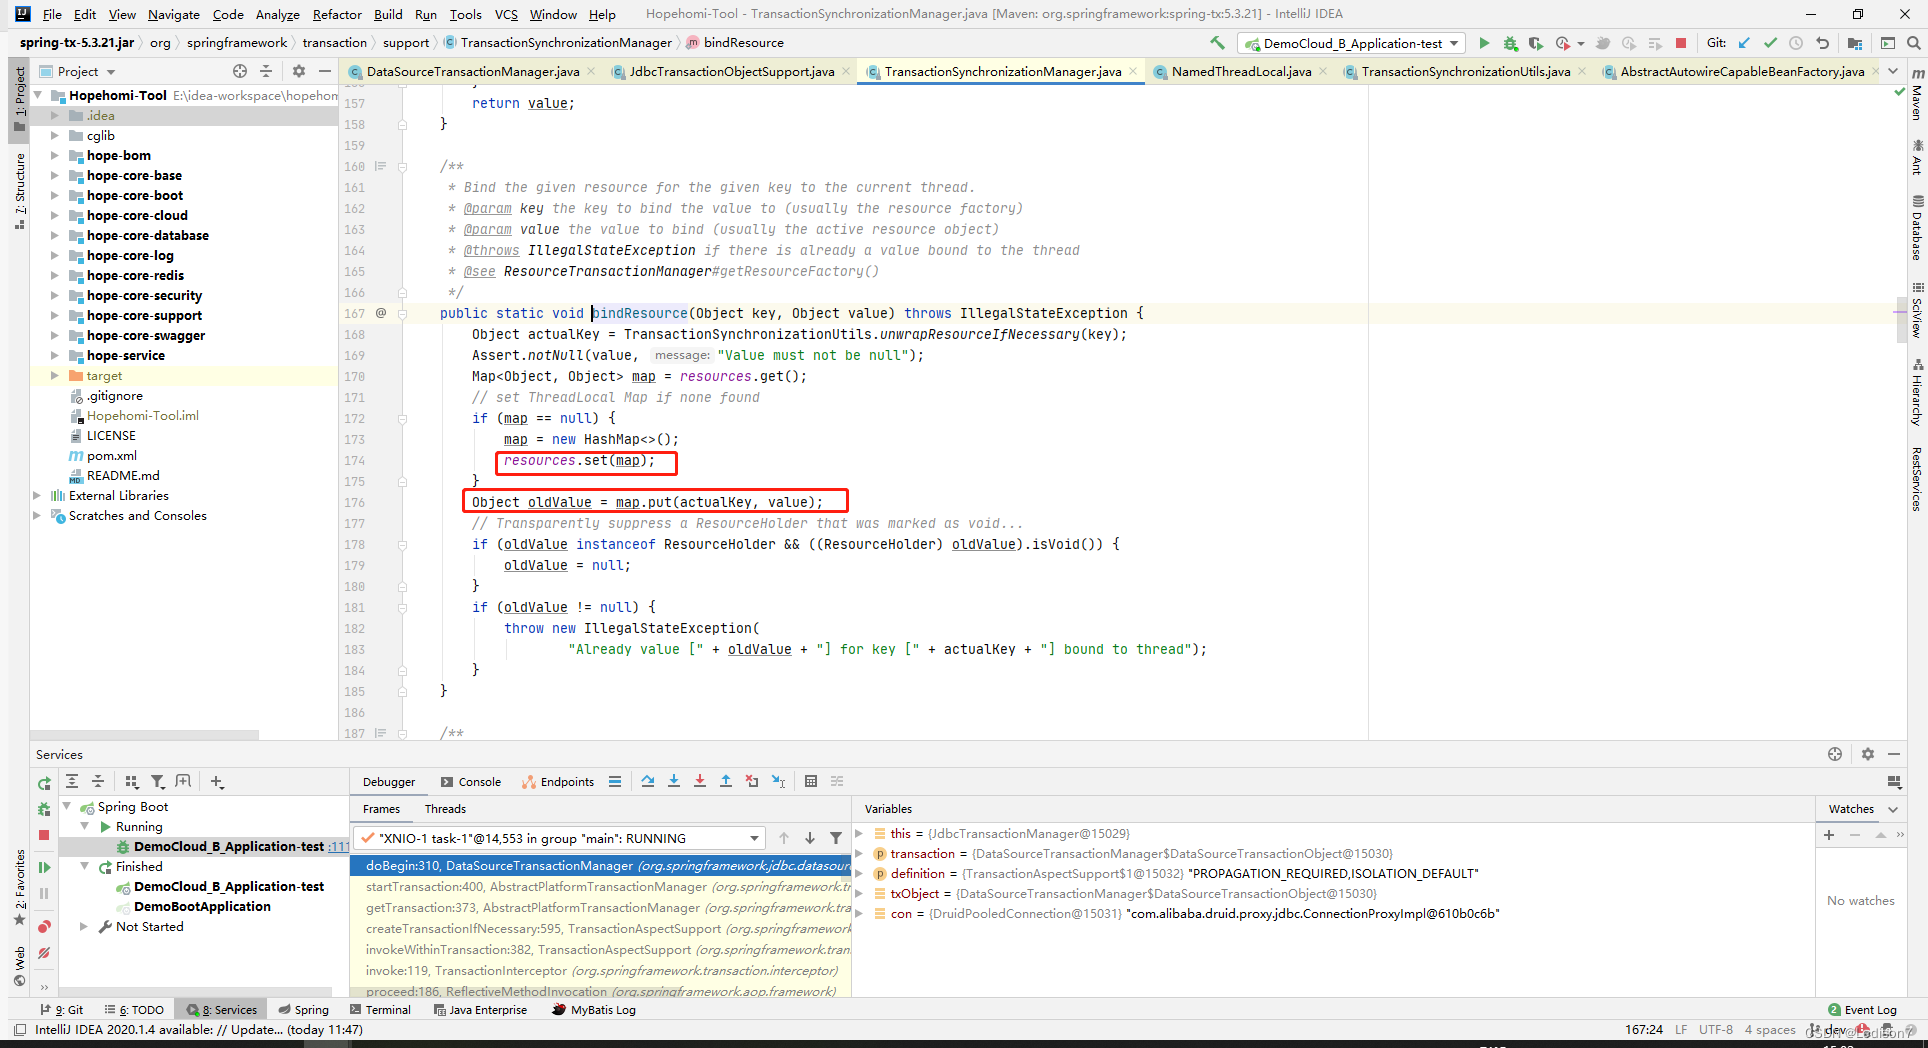Click Resume Program icon in Services sidebar
The width and height of the screenshot is (1928, 1048).
pyautogui.click(x=44, y=867)
